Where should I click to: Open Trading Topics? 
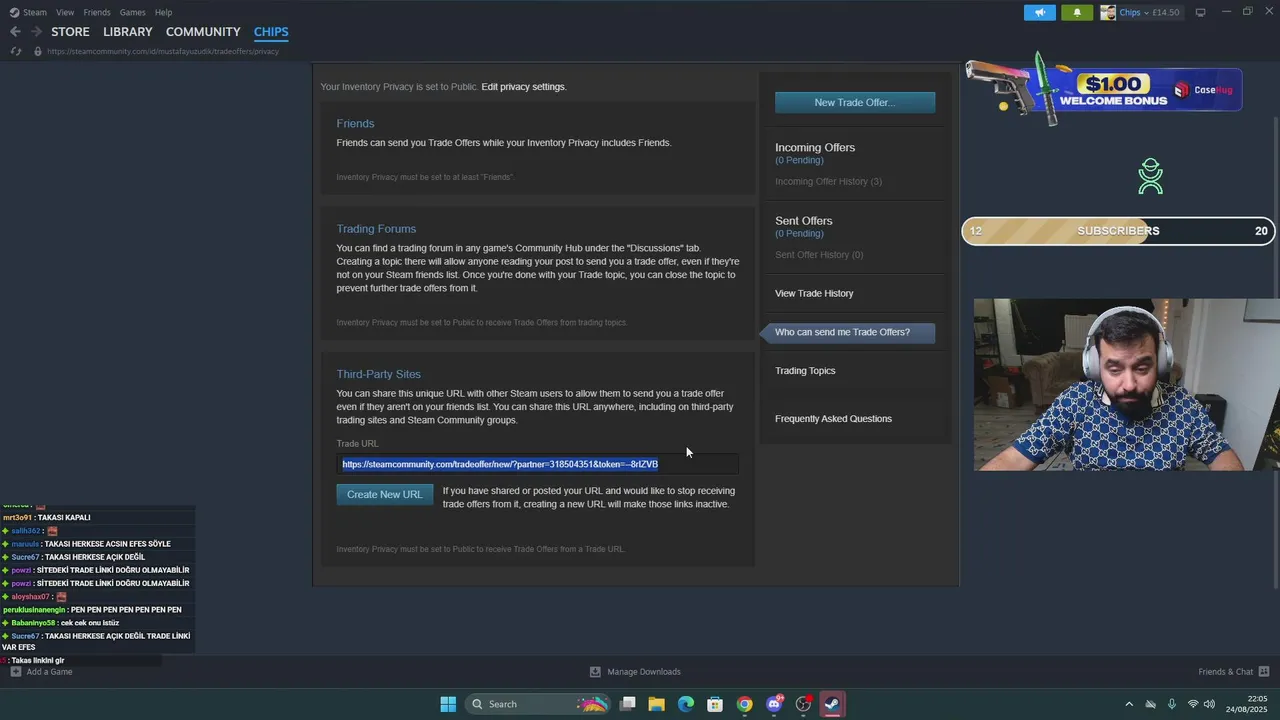(805, 371)
